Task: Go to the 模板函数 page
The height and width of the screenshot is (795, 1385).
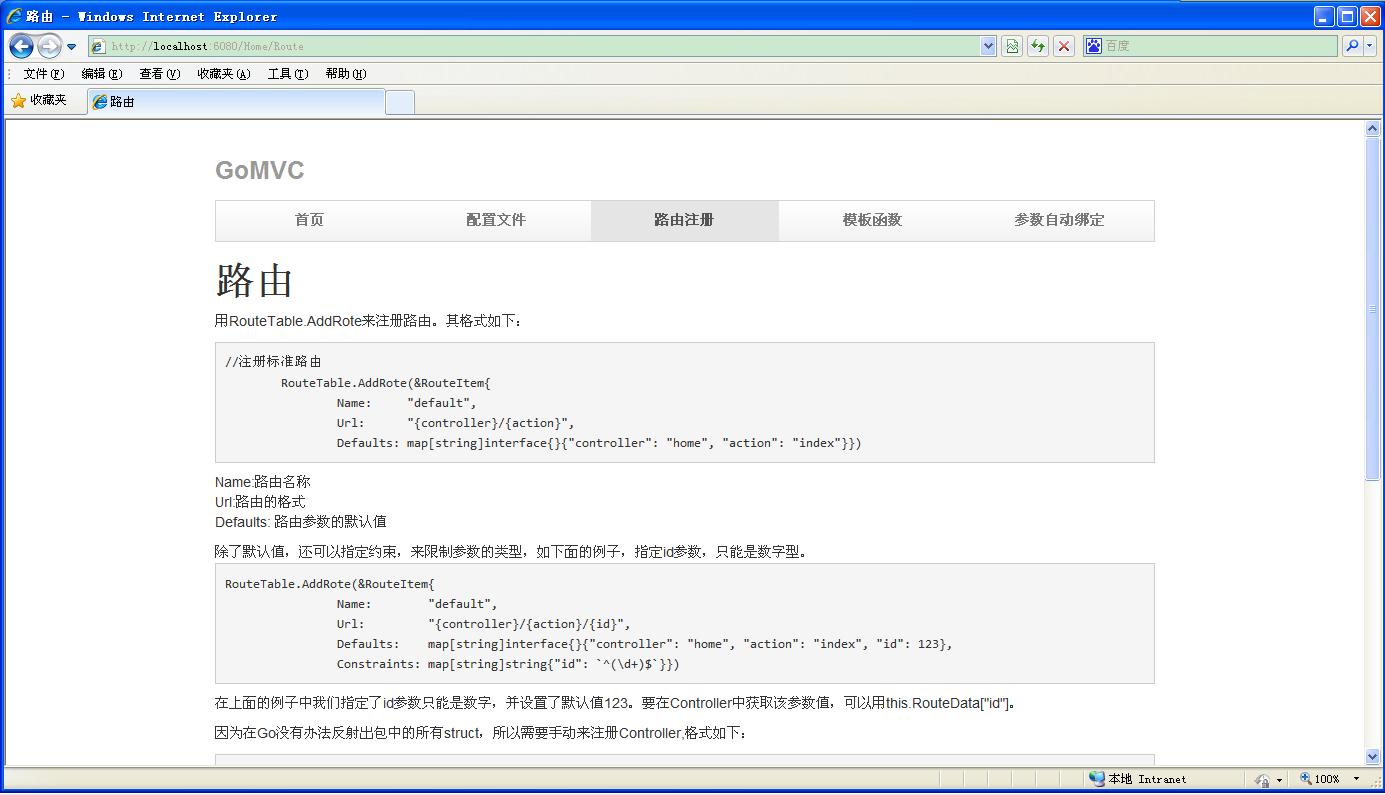Action: [872, 220]
